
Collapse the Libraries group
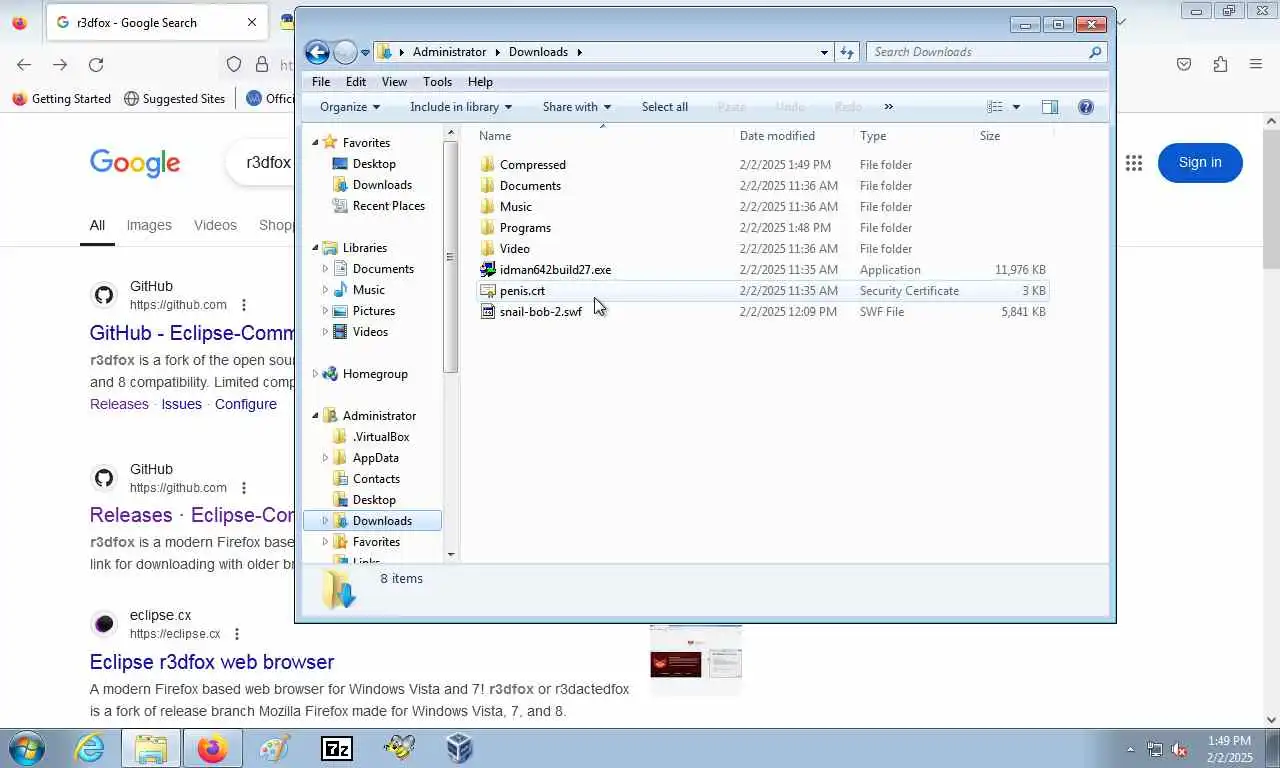pos(315,248)
